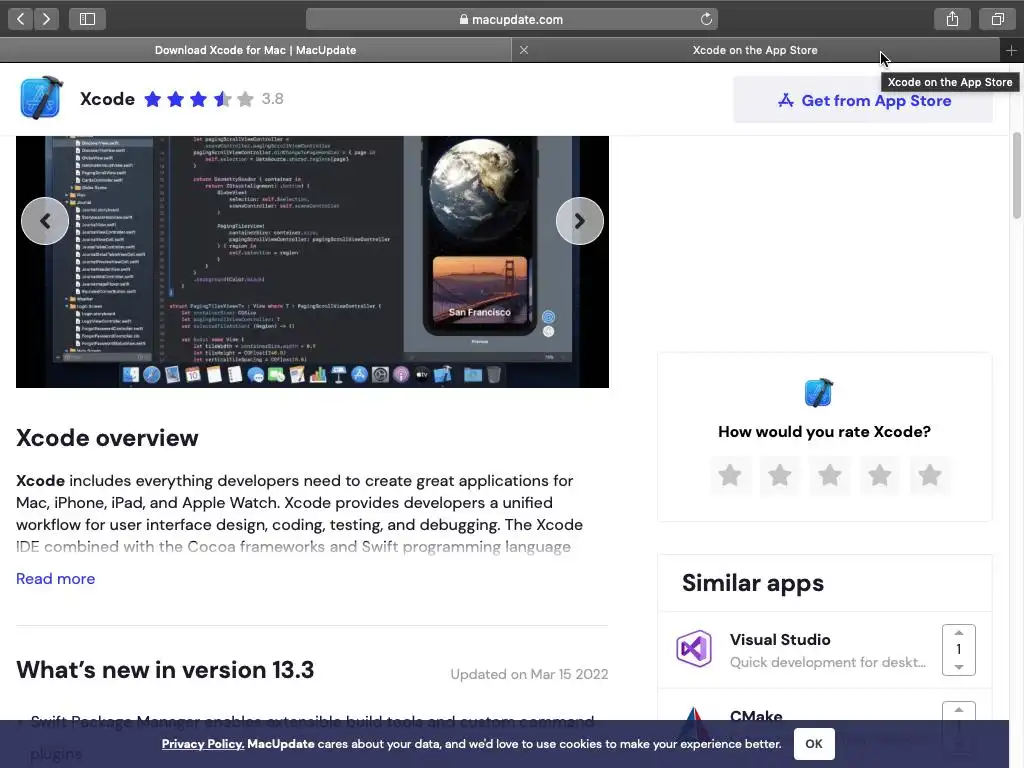Rate Xcode one star
Viewport: 1024px width, 768px height.
pyautogui.click(x=729, y=475)
